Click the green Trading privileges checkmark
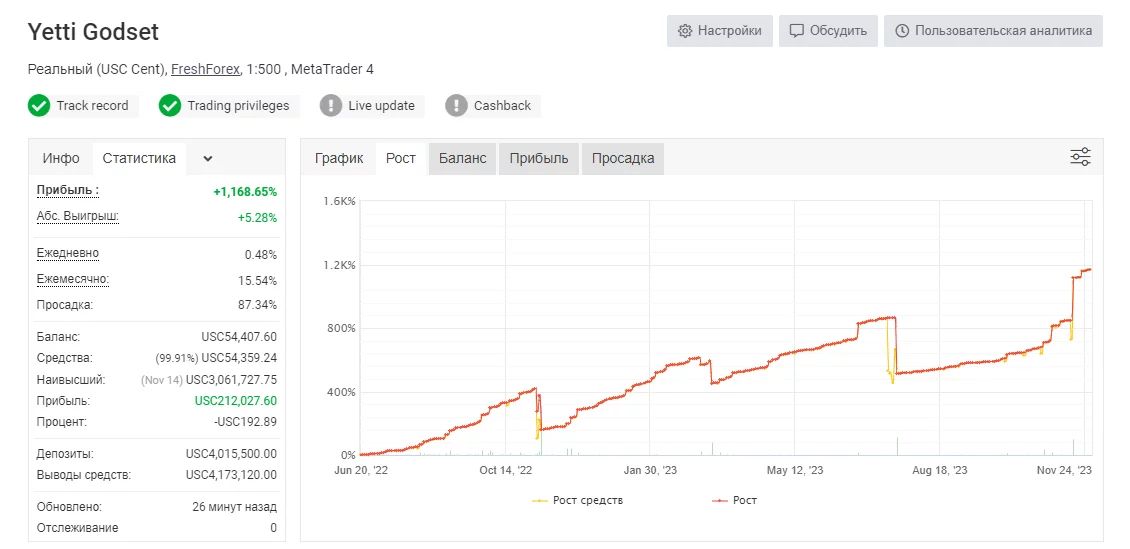 [x=169, y=106]
